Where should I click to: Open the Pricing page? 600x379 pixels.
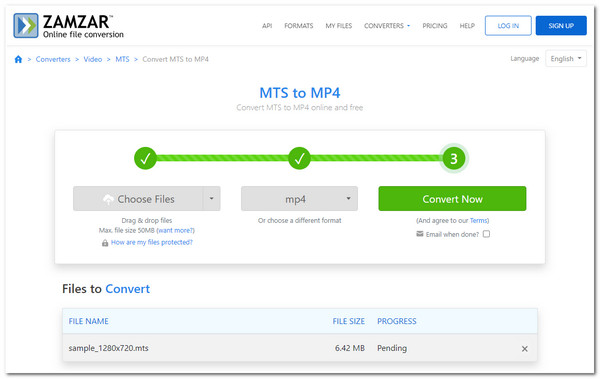[x=435, y=26]
